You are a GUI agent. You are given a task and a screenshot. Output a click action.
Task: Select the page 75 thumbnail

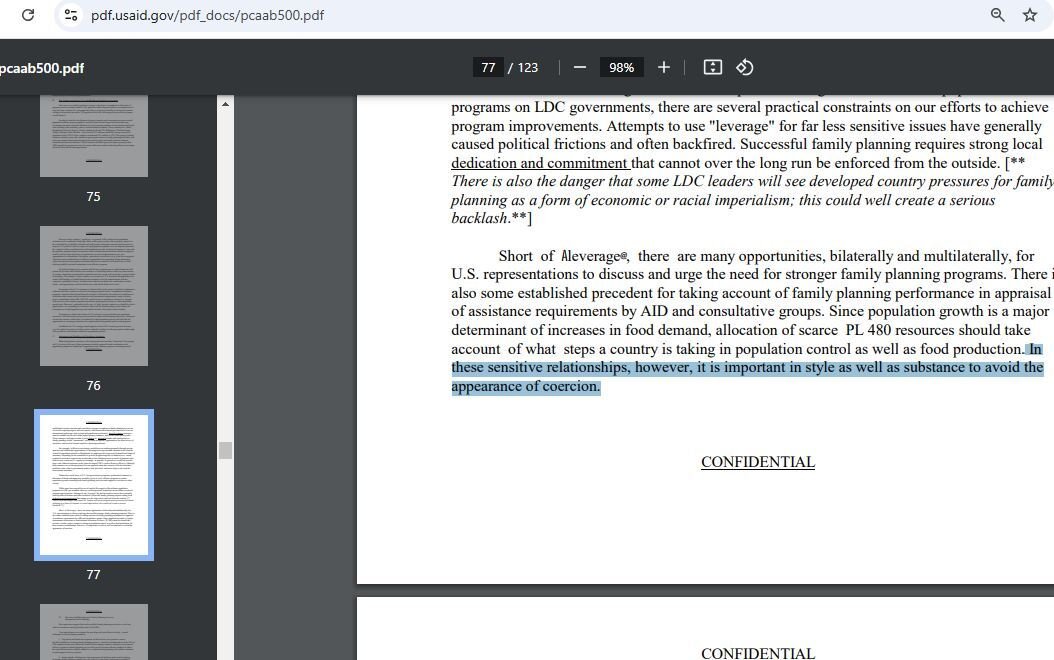[94, 136]
